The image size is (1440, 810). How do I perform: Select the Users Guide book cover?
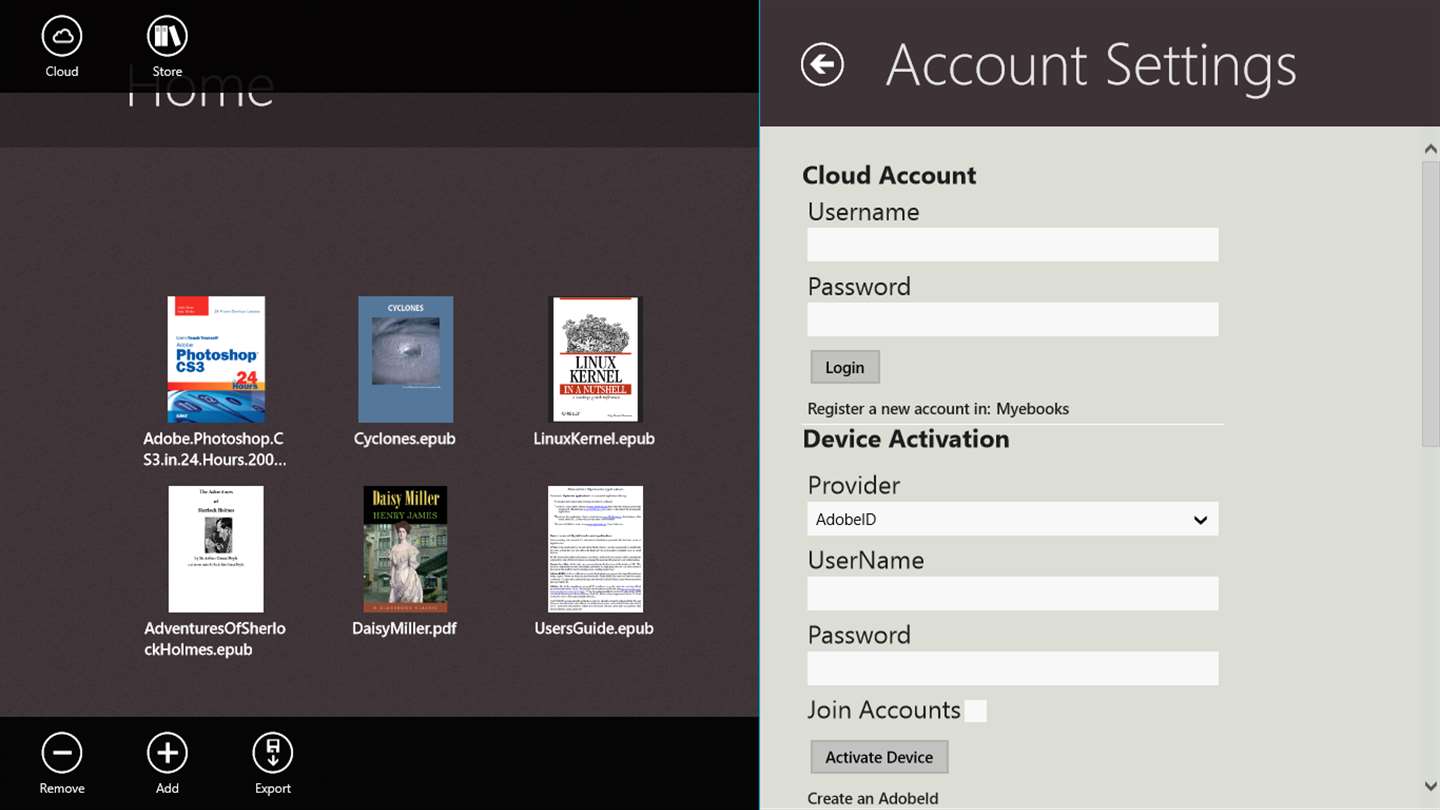pos(595,549)
